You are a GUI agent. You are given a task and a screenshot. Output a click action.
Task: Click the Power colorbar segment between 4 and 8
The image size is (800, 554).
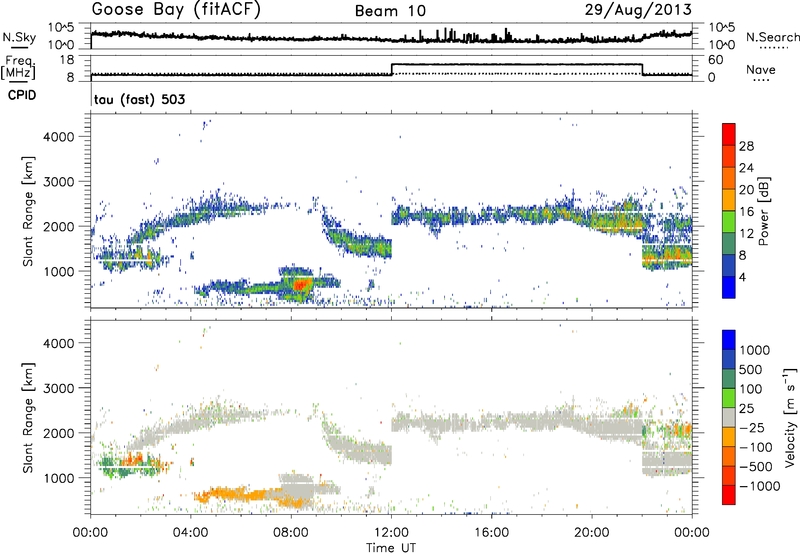[x=729, y=265]
